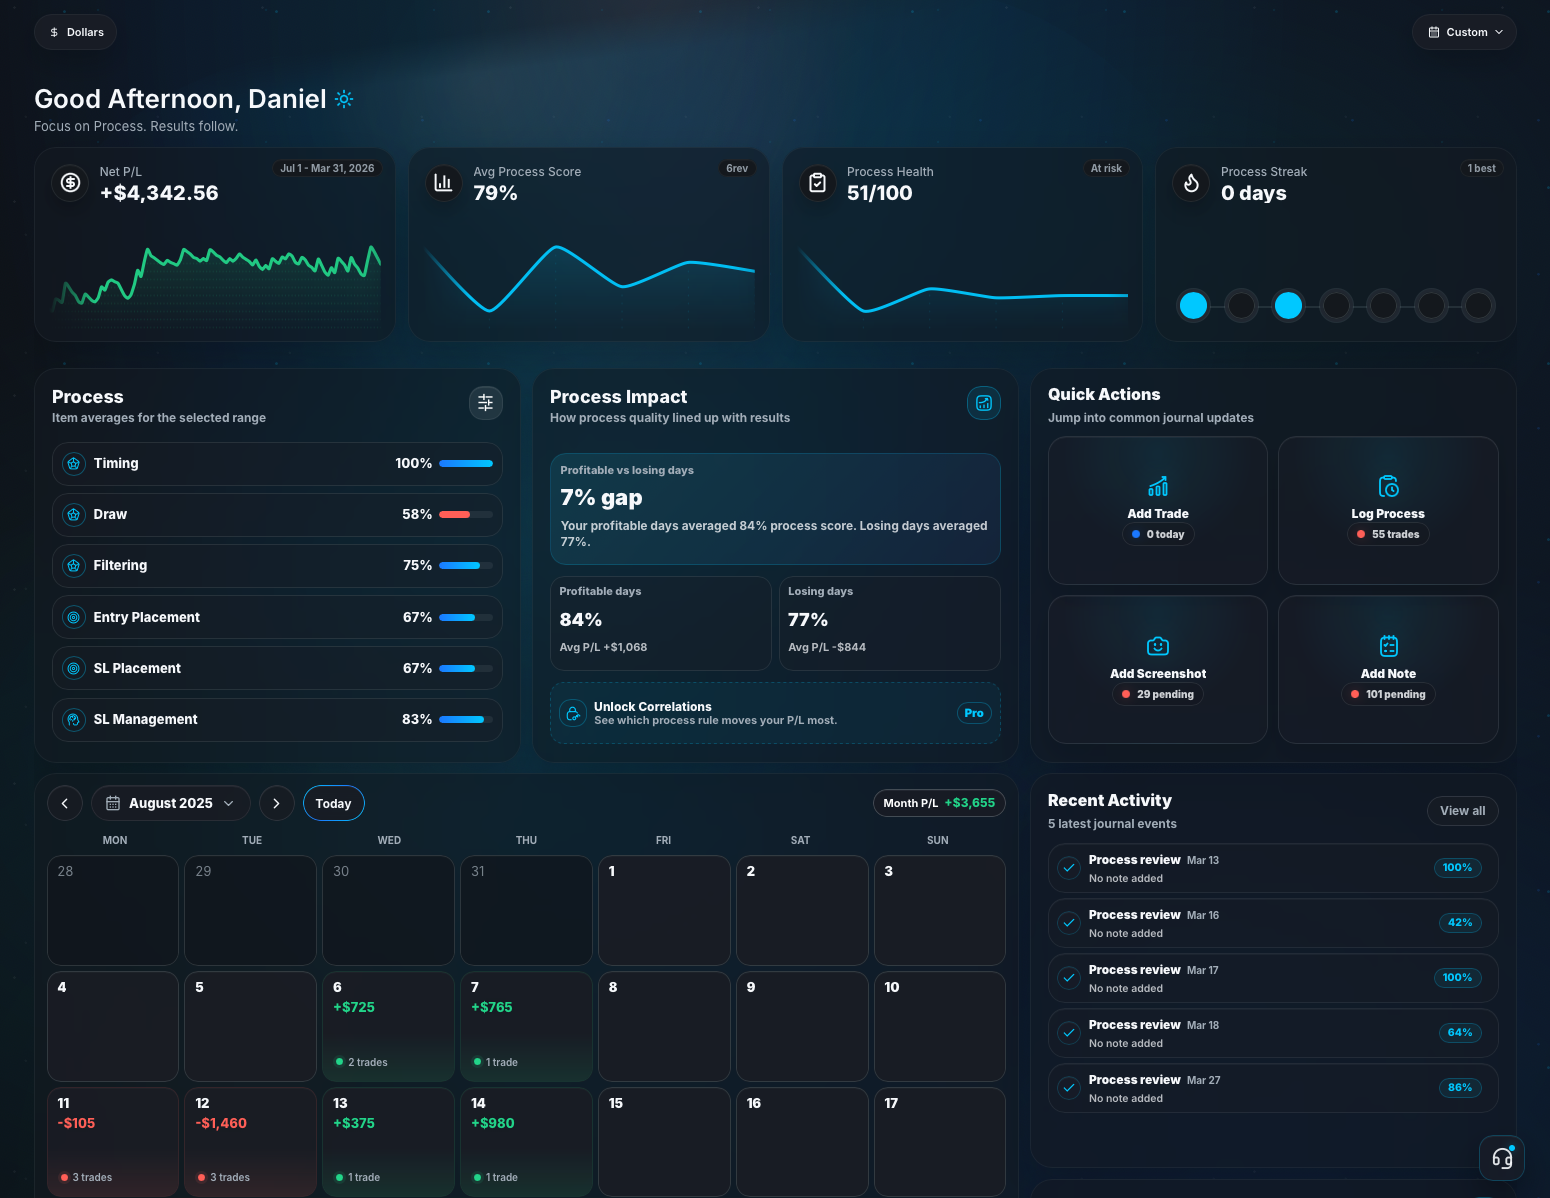Click the Add Trade quick action
Image resolution: width=1550 pixels, height=1198 pixels.
(1158, 510)
